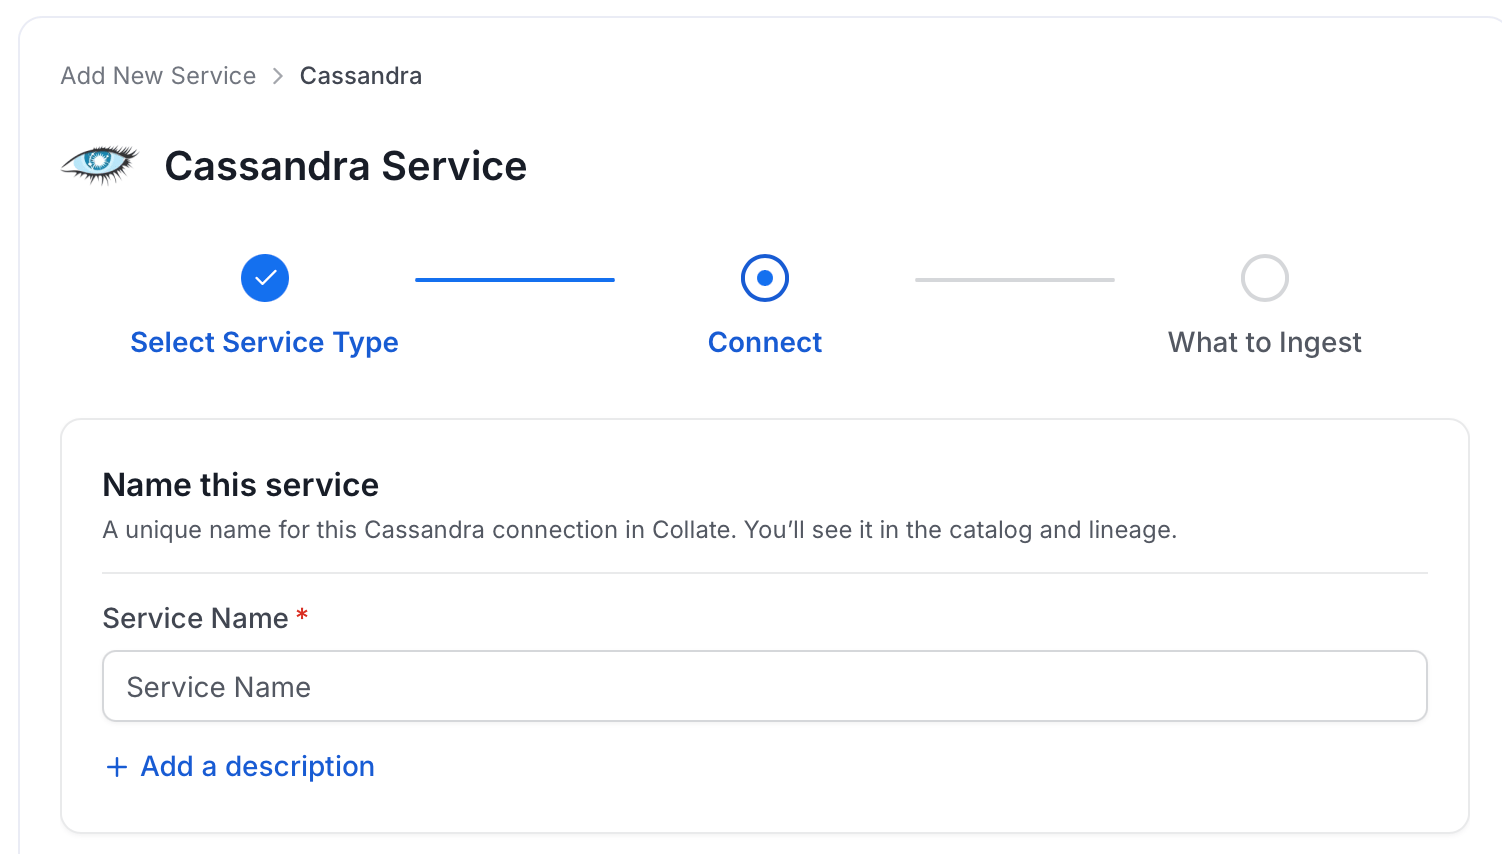The height and width of the screenshot is (854, 1502).
Task: Jump to the What to Ingest step label
Action: (x=1265, y=342)
